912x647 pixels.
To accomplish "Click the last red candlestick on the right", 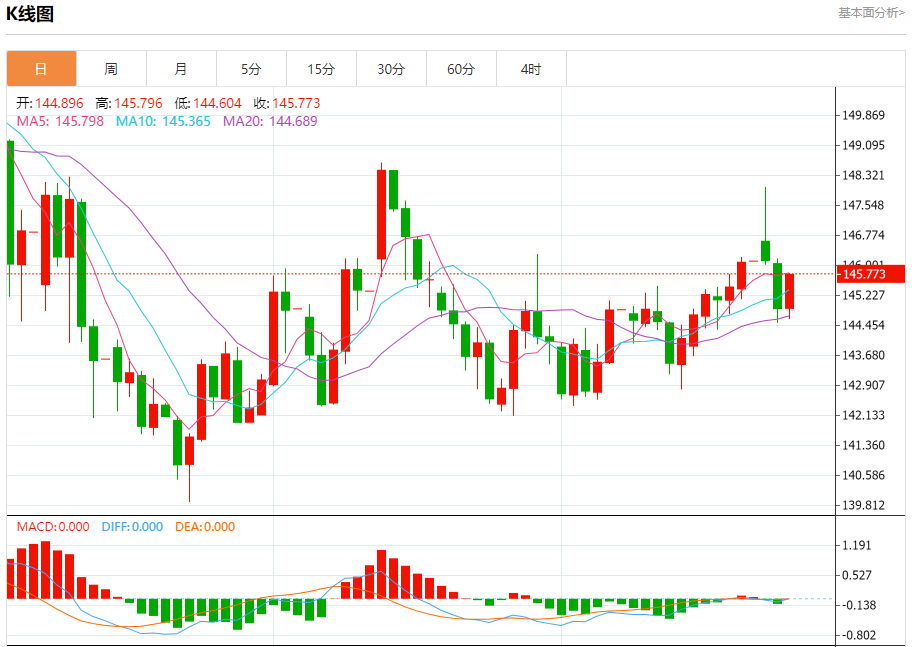I will pyautogui.click(x=789, y=291).
